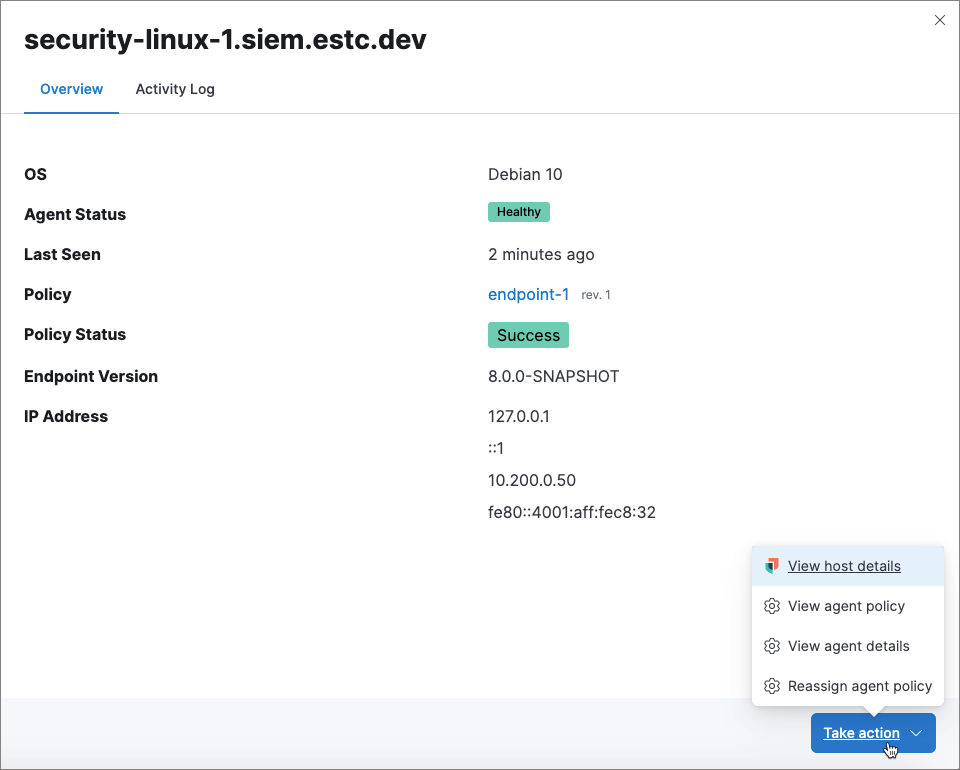Switch to the Activity Log tab

(175, 89)
